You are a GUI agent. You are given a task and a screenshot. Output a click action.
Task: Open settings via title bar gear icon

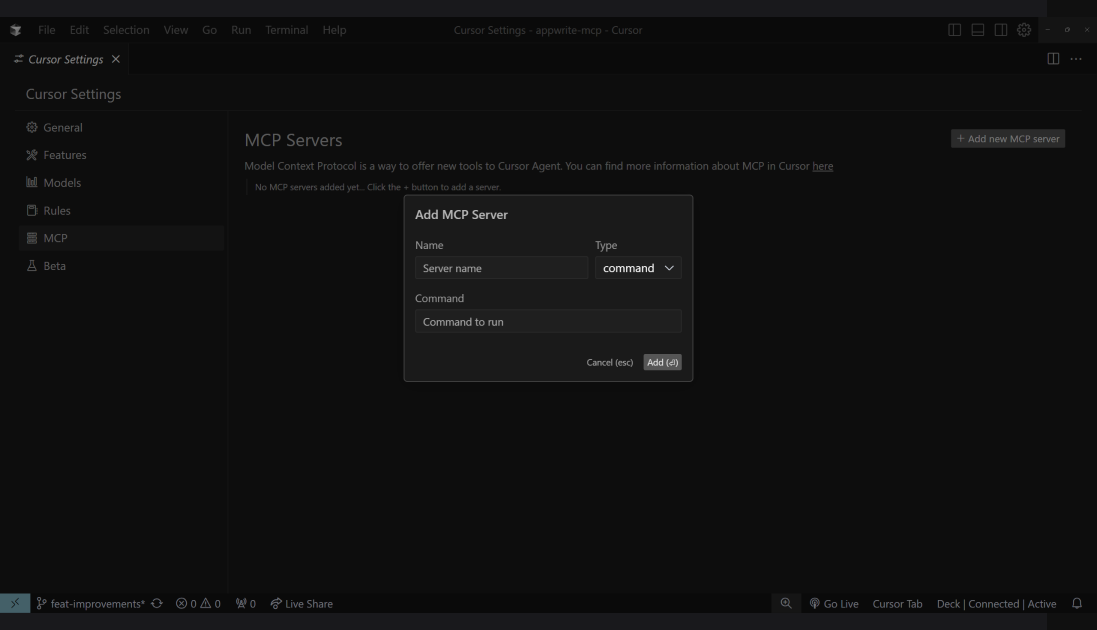[x=1024, y=30]
